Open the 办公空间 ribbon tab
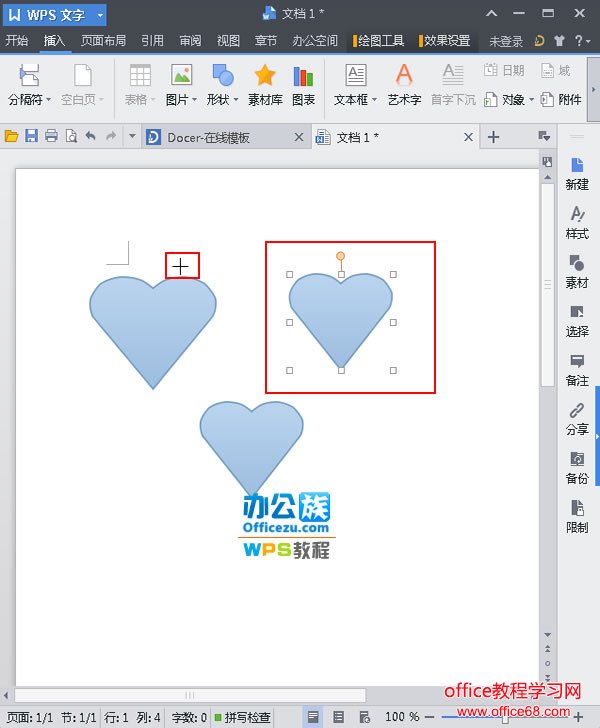 coord(315,41)
